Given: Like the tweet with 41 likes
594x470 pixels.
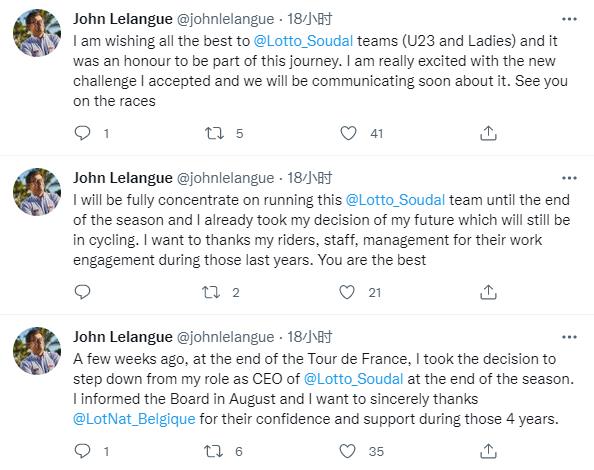Looking at the screenshot, I should click(x=348, y=133).
